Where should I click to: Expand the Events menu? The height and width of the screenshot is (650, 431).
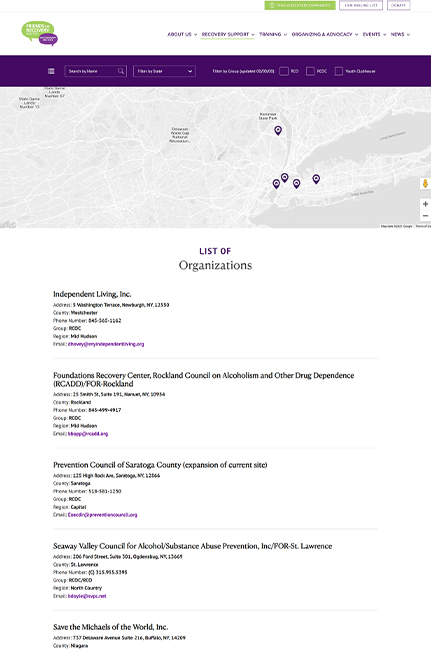[x=374, y=34]
